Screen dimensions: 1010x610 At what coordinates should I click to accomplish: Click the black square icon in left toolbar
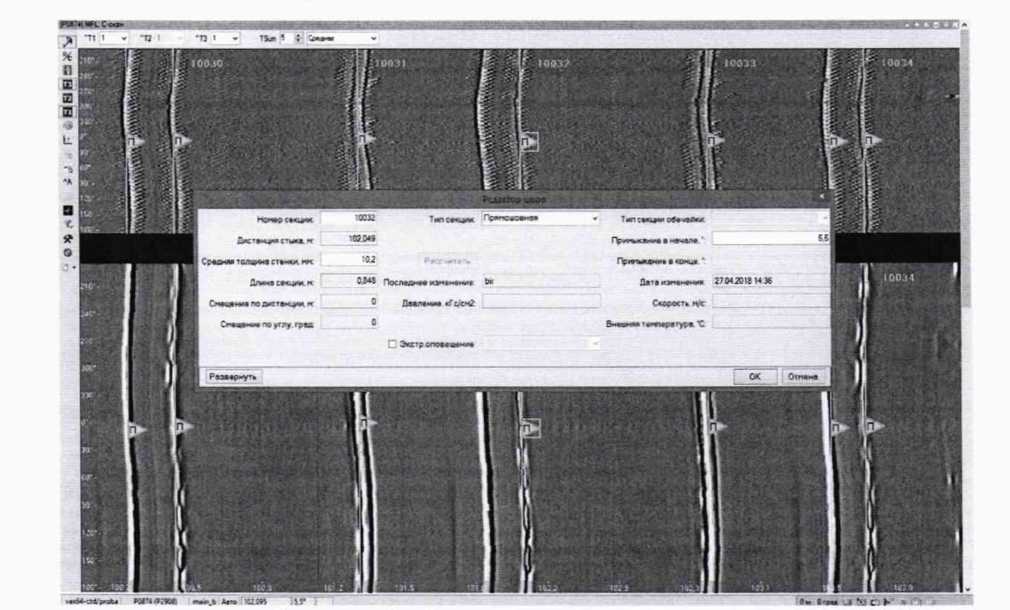[68, 211]
